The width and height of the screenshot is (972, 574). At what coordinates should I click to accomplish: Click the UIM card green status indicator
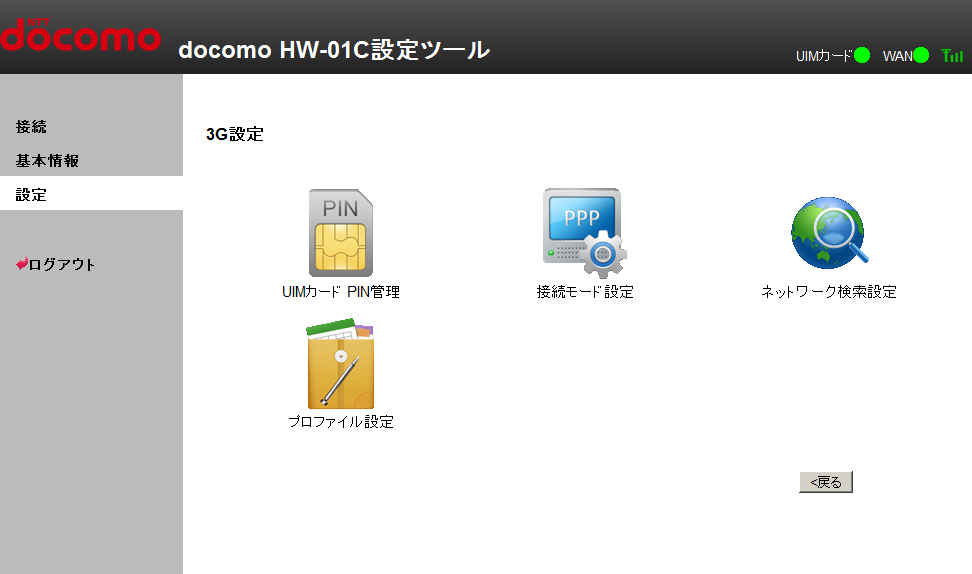tap(862, 56)
